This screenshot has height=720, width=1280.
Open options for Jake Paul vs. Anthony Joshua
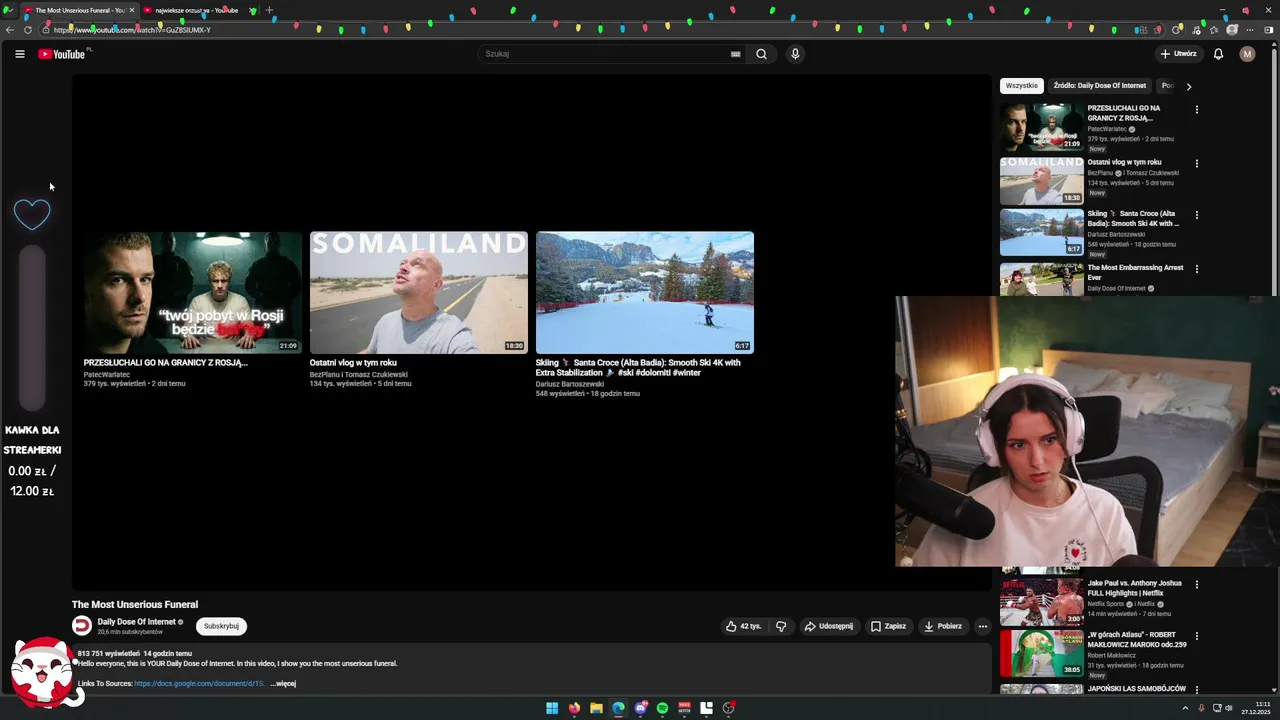(x=1197, y=584)
